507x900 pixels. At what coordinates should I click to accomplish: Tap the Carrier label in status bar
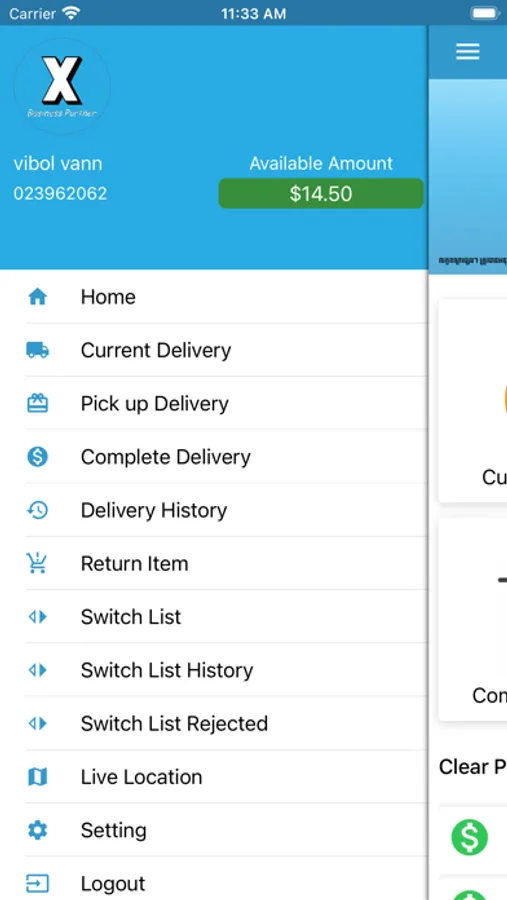(33, 14)
